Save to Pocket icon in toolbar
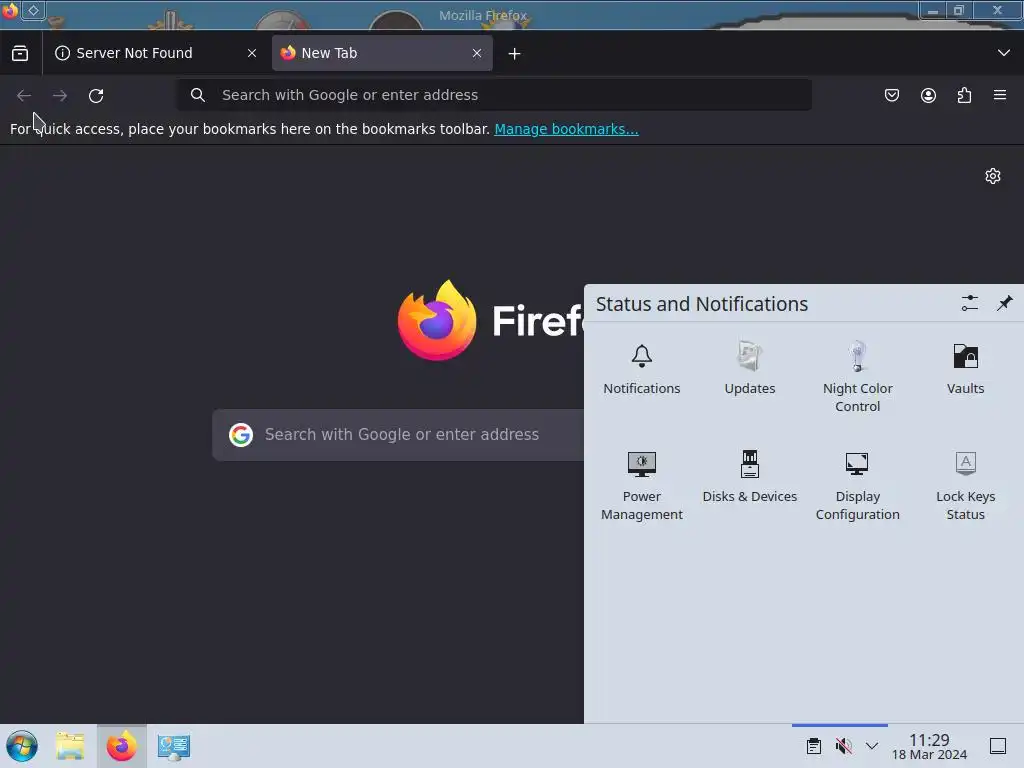 (891, 95)
